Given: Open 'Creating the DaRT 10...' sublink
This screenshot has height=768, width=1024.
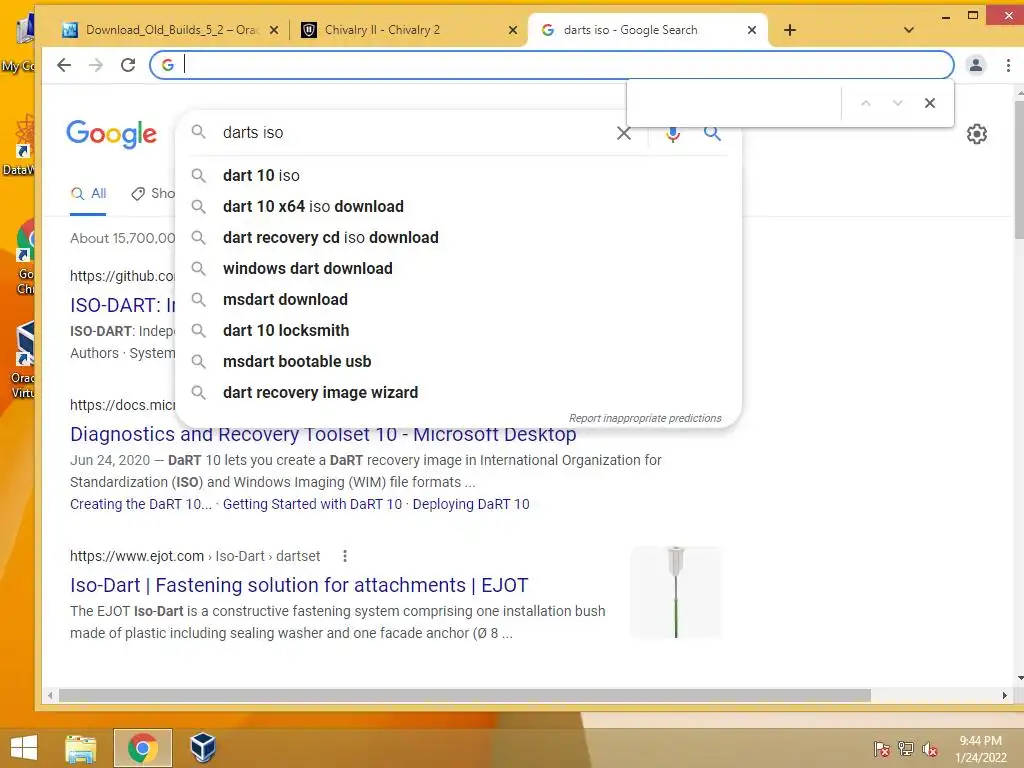Looking at the screenshot, I should [140, 504].
